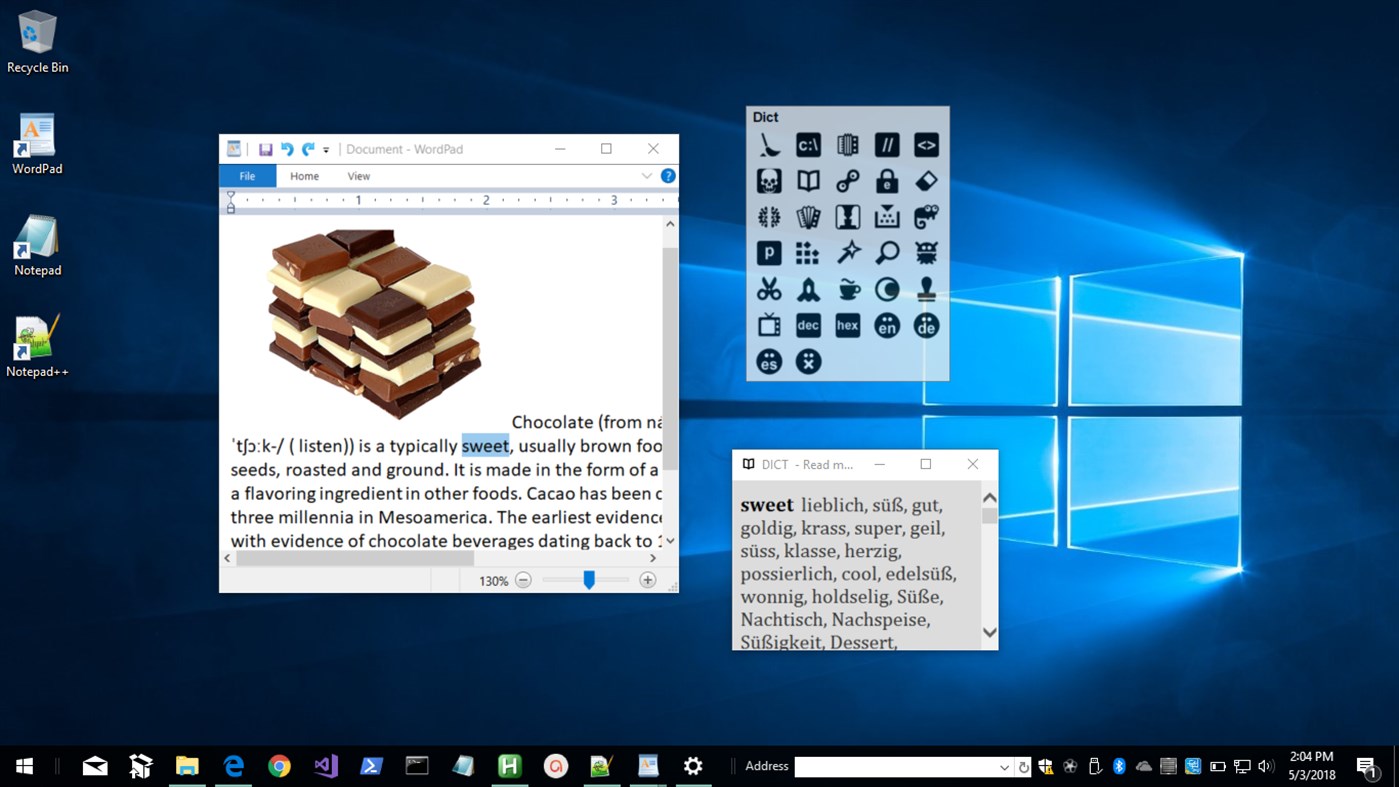Image resolution: width=1399 pixels, height=787 pixels.
Task: Save the WordPad document via quick access toolbar
Action: click(x=265, y=149)
